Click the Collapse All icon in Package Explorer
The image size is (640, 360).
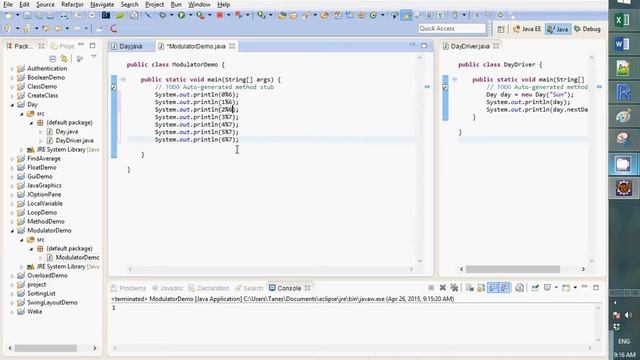pos(53,58)
